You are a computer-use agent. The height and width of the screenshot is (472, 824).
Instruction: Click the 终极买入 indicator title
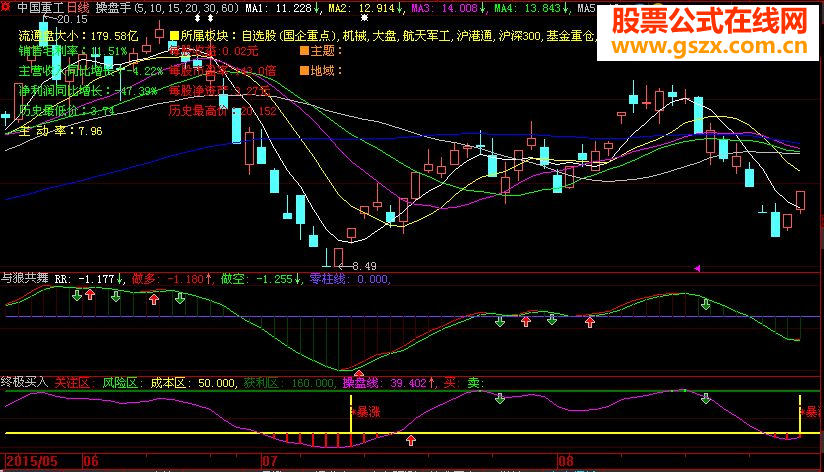tap(24, 382)
